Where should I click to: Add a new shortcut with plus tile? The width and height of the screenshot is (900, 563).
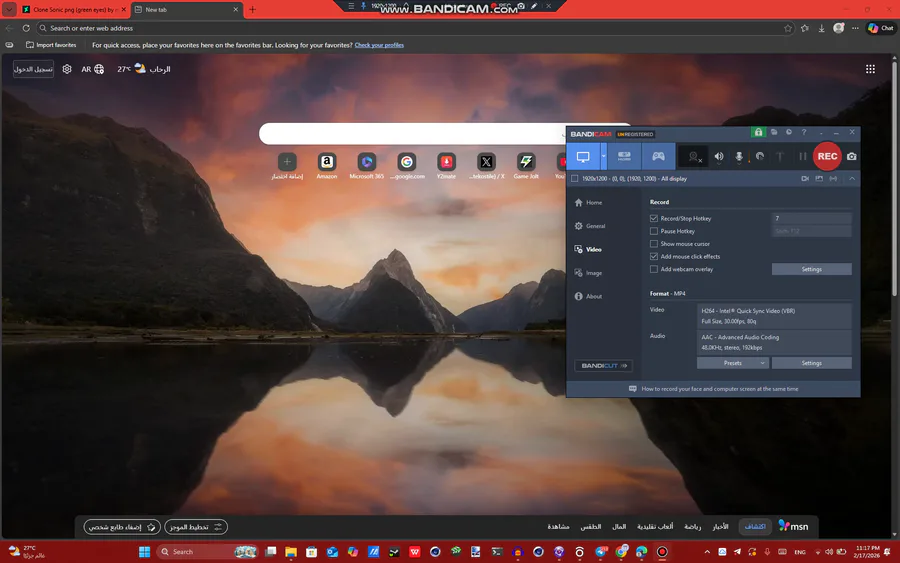287,166
